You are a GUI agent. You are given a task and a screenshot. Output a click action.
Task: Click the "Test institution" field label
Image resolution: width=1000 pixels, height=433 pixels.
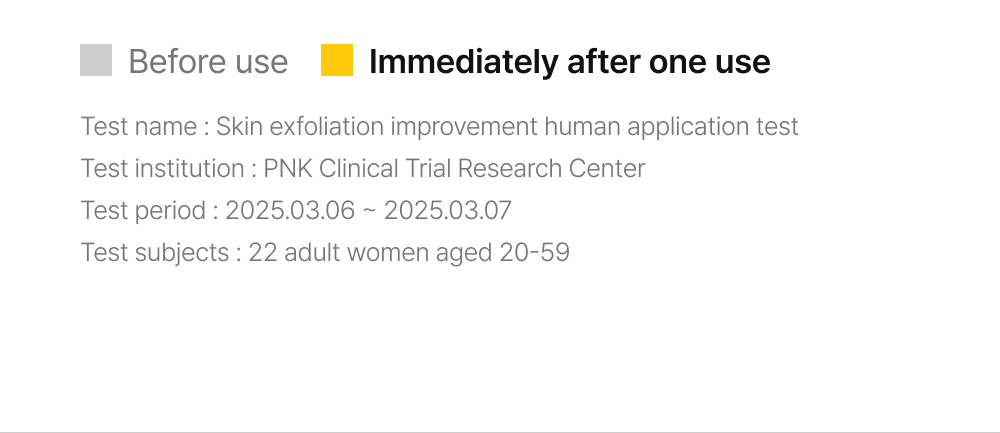(162, 168)
